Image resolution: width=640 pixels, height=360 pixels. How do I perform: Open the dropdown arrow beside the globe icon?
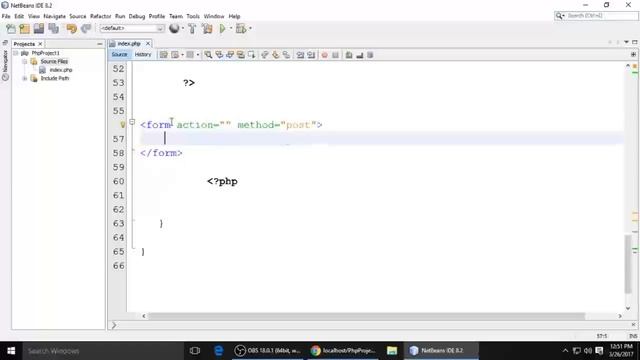pos(183,28)
